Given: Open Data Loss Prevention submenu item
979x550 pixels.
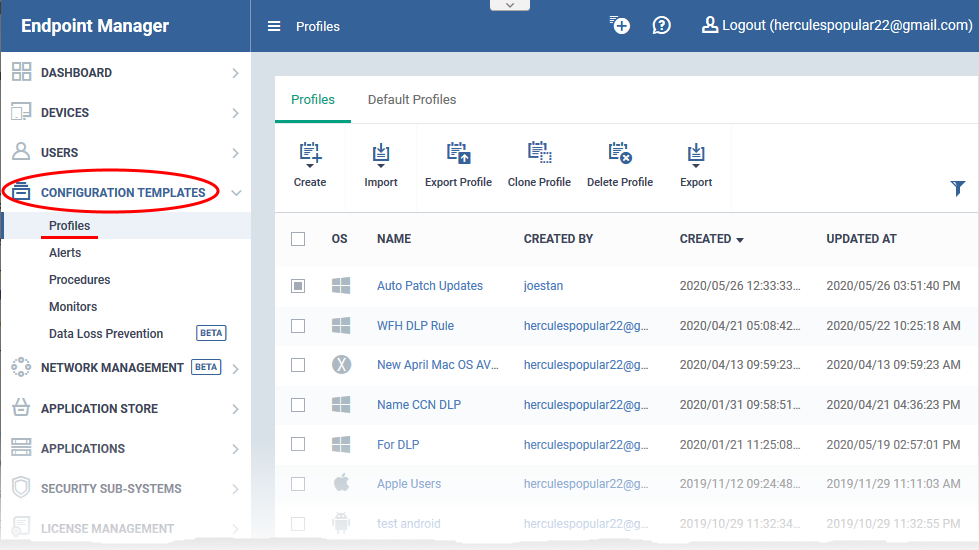Looking at the screenshot, I should [x=106, y=333].
